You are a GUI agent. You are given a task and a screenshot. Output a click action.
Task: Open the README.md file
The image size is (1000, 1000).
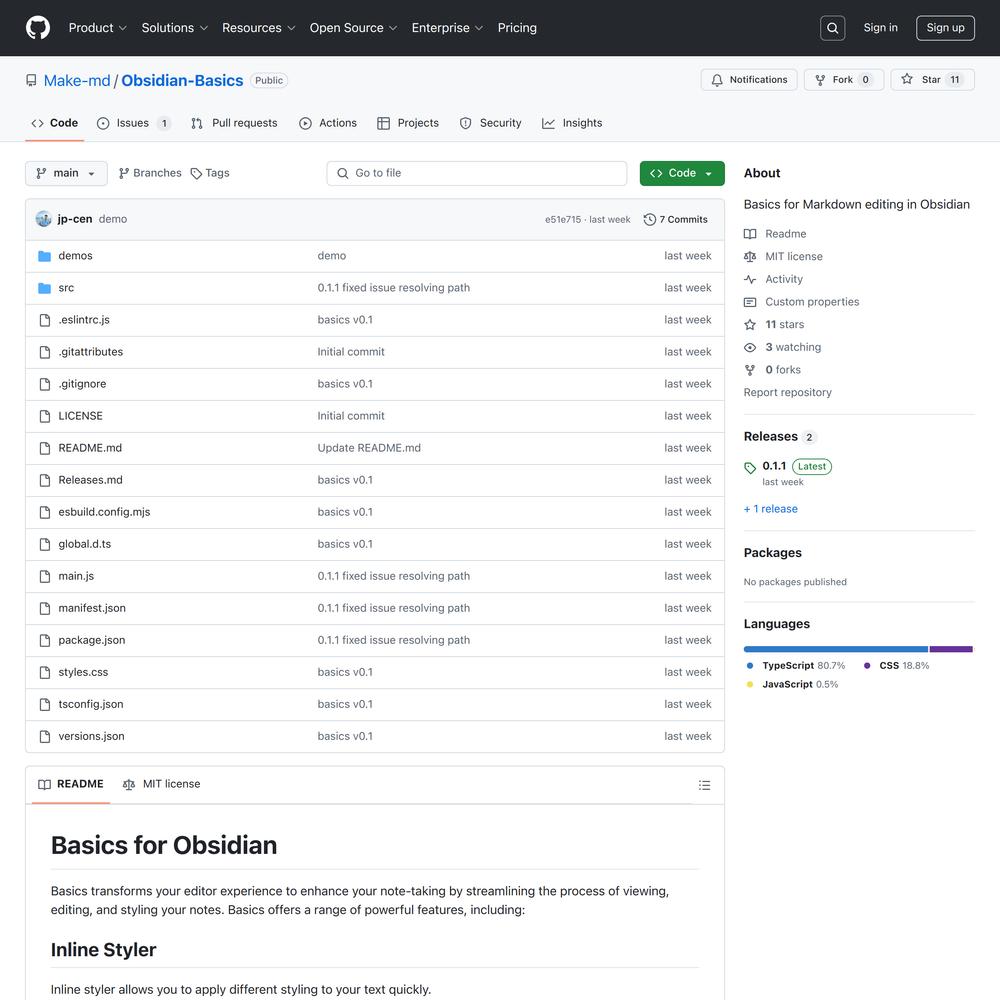click(x=90, y=448)
